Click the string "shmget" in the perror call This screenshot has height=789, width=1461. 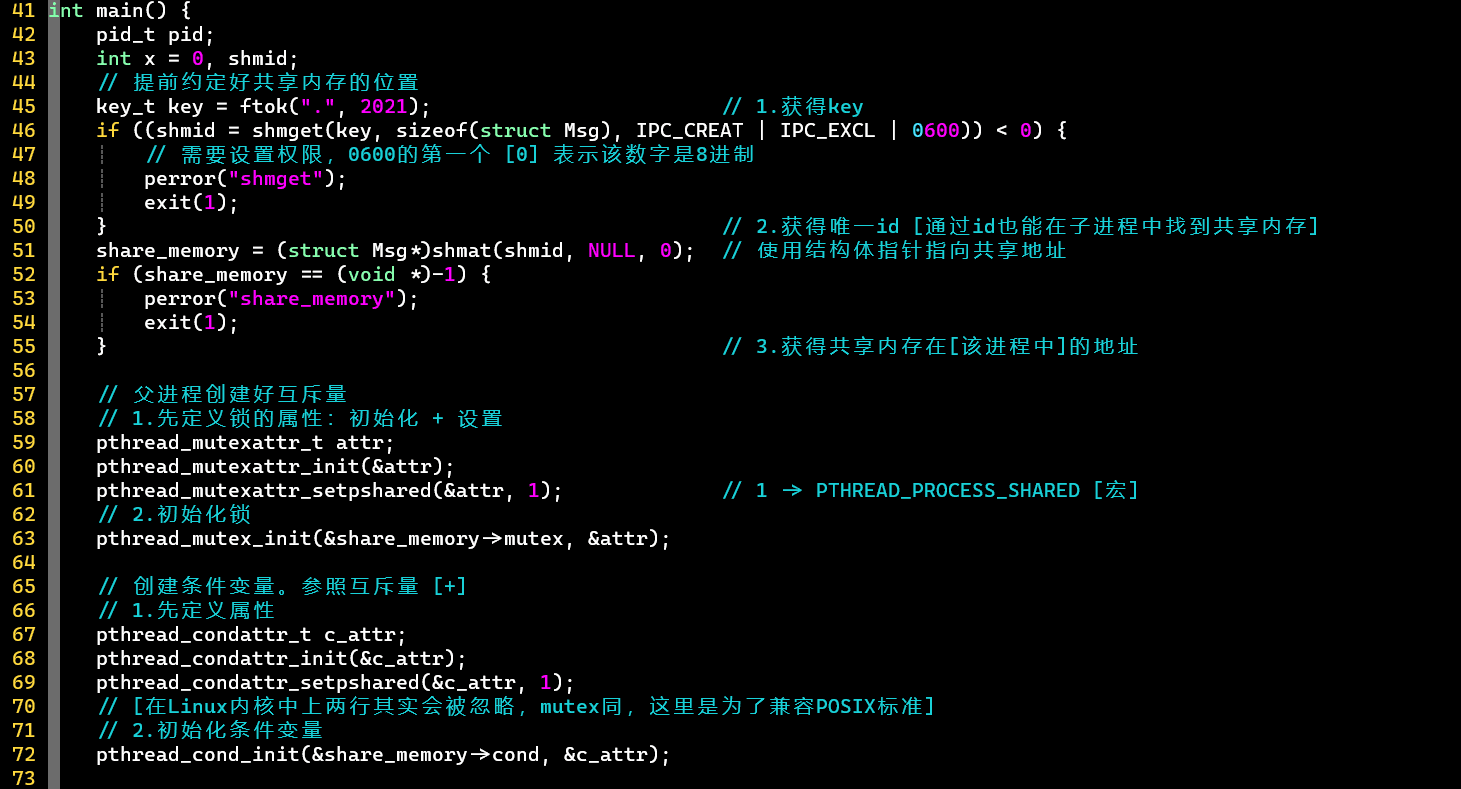click(276, 179)
